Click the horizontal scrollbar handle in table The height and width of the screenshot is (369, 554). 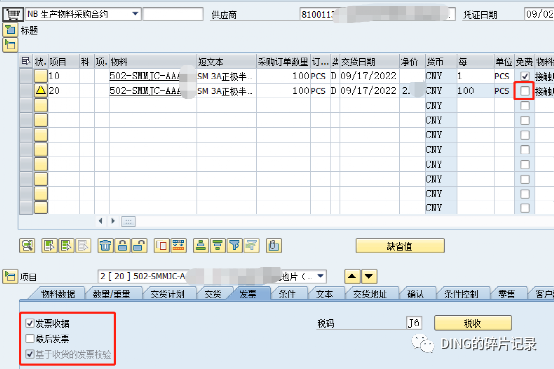(129, 222)
